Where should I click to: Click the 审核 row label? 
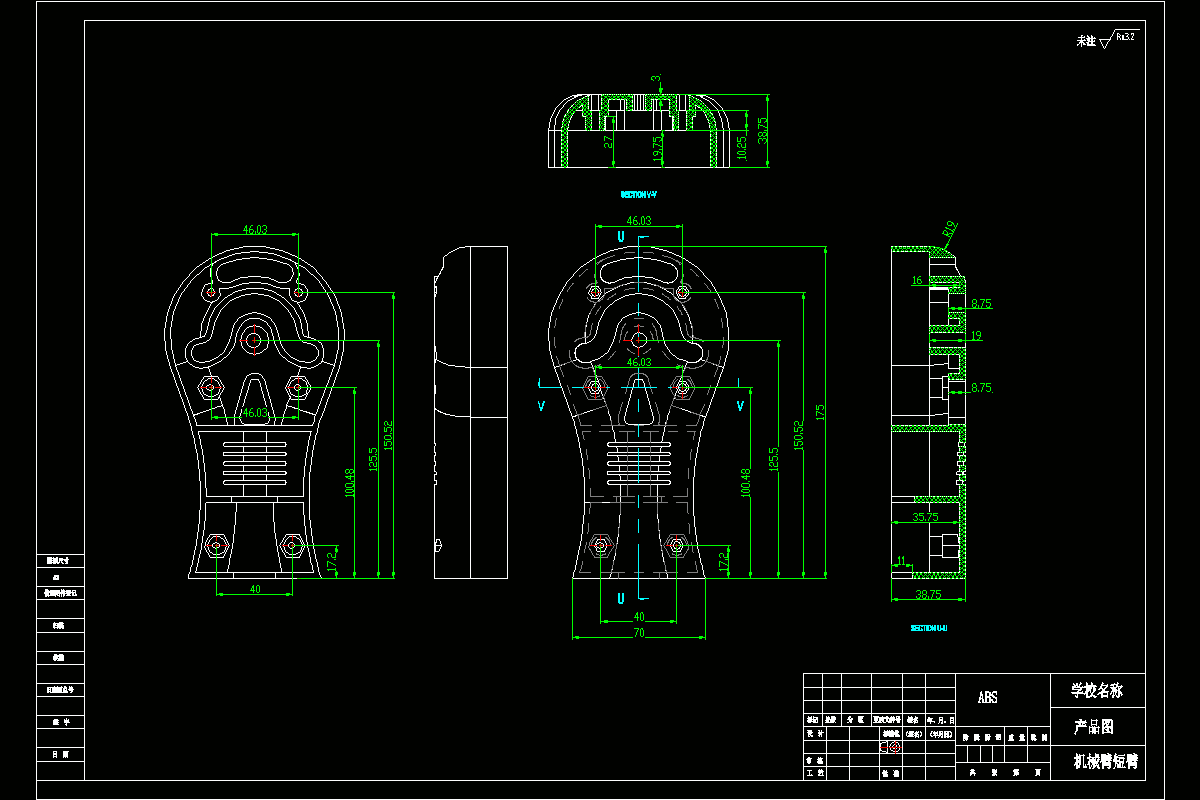(816, 761)
